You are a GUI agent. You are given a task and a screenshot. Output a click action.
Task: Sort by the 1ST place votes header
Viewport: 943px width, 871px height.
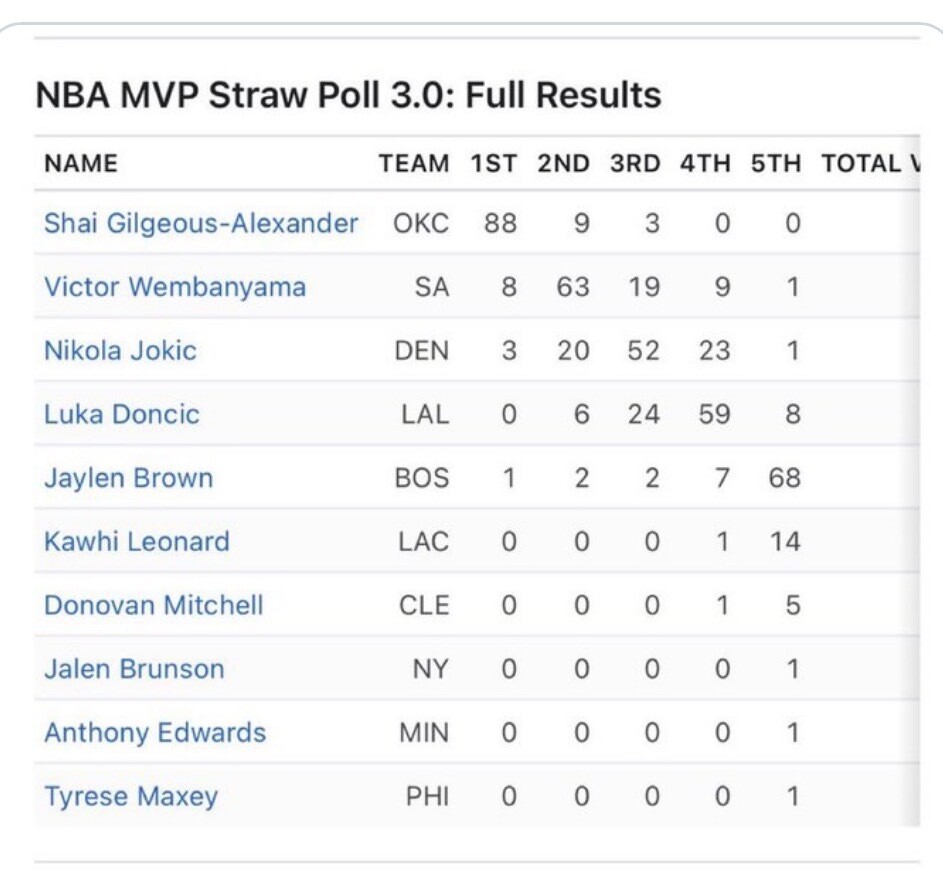(x=493, y=163)
